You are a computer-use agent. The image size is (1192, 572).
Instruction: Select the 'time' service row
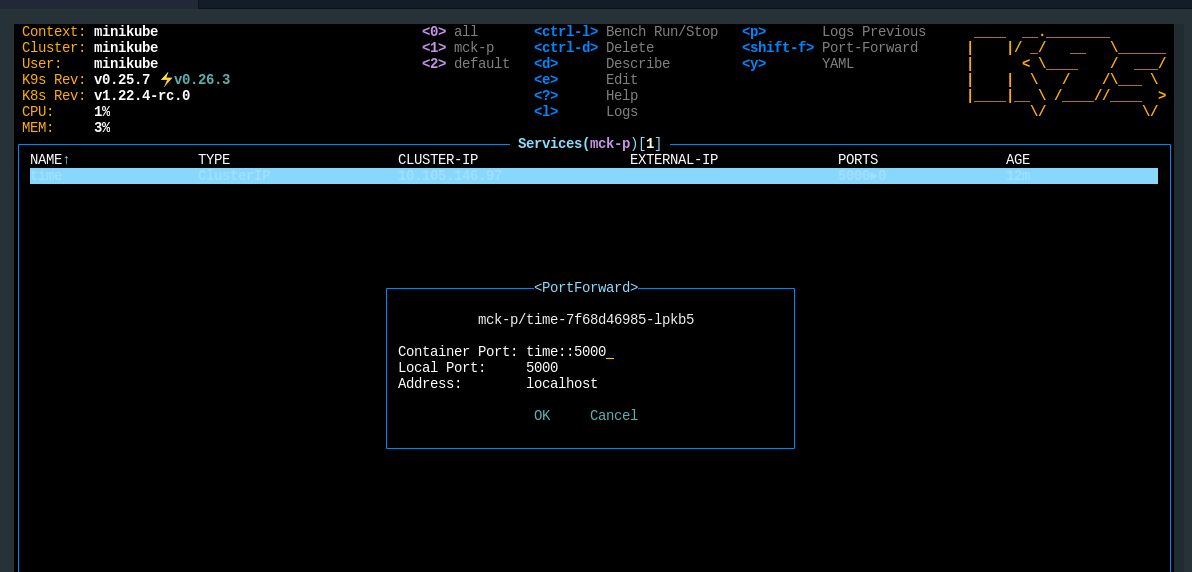pos(593,176)
